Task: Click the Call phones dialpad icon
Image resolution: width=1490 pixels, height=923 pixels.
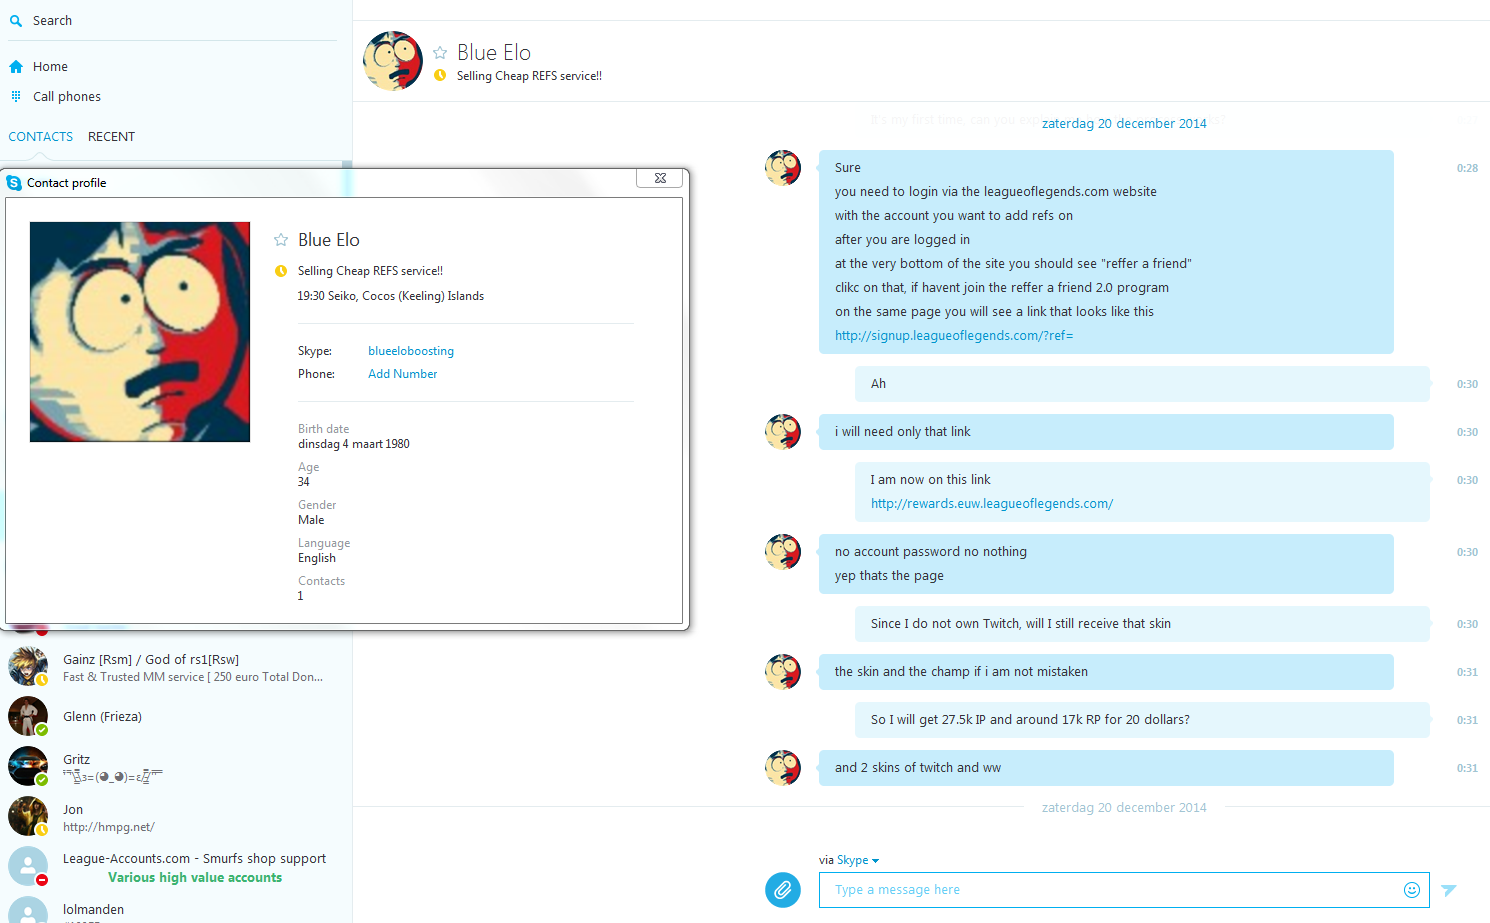Action: click(16, 96)
